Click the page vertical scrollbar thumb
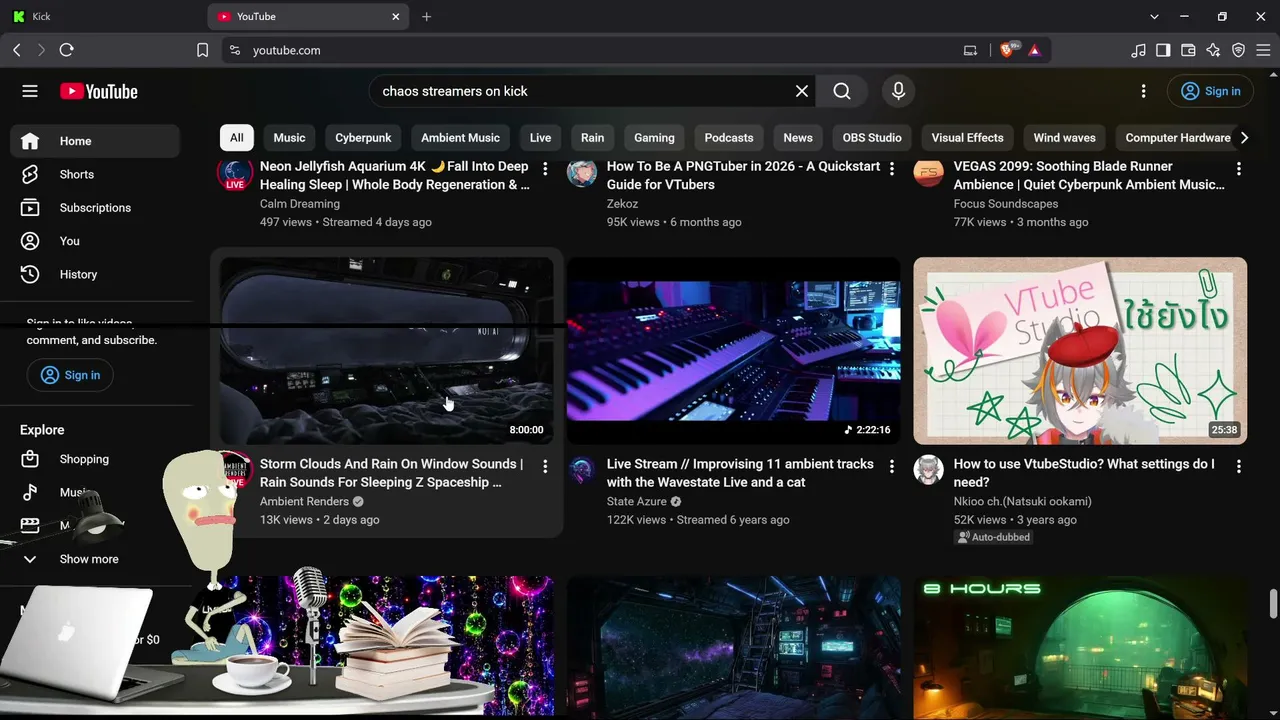Image resolution: width=1280 pixels, height=720 pixels. 1273,605
